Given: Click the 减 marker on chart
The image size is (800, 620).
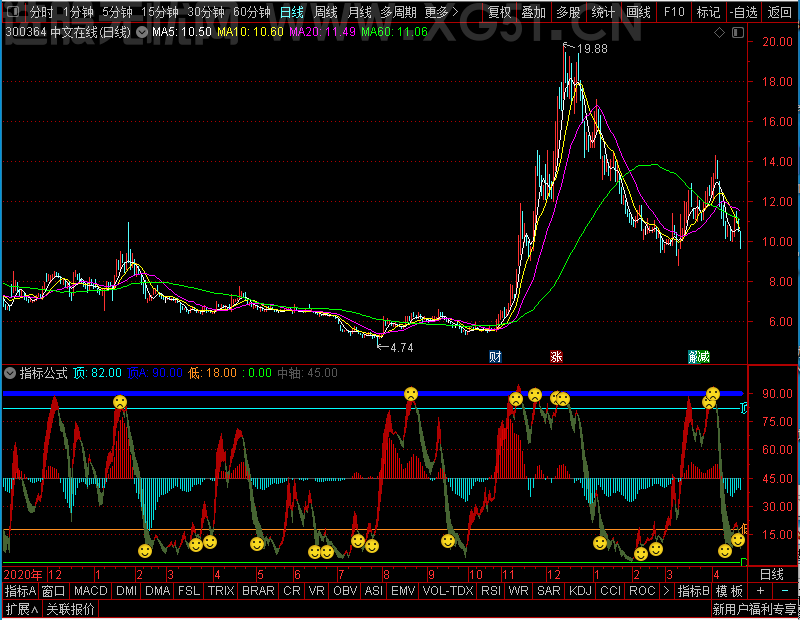Looking at the screenshot, I should (704, 357).
